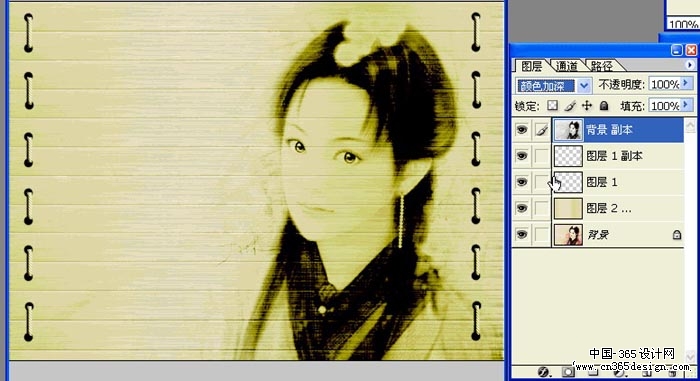Switch to the 路径 tab
This screenshot has width=700, height=381.
coord(602,66)
